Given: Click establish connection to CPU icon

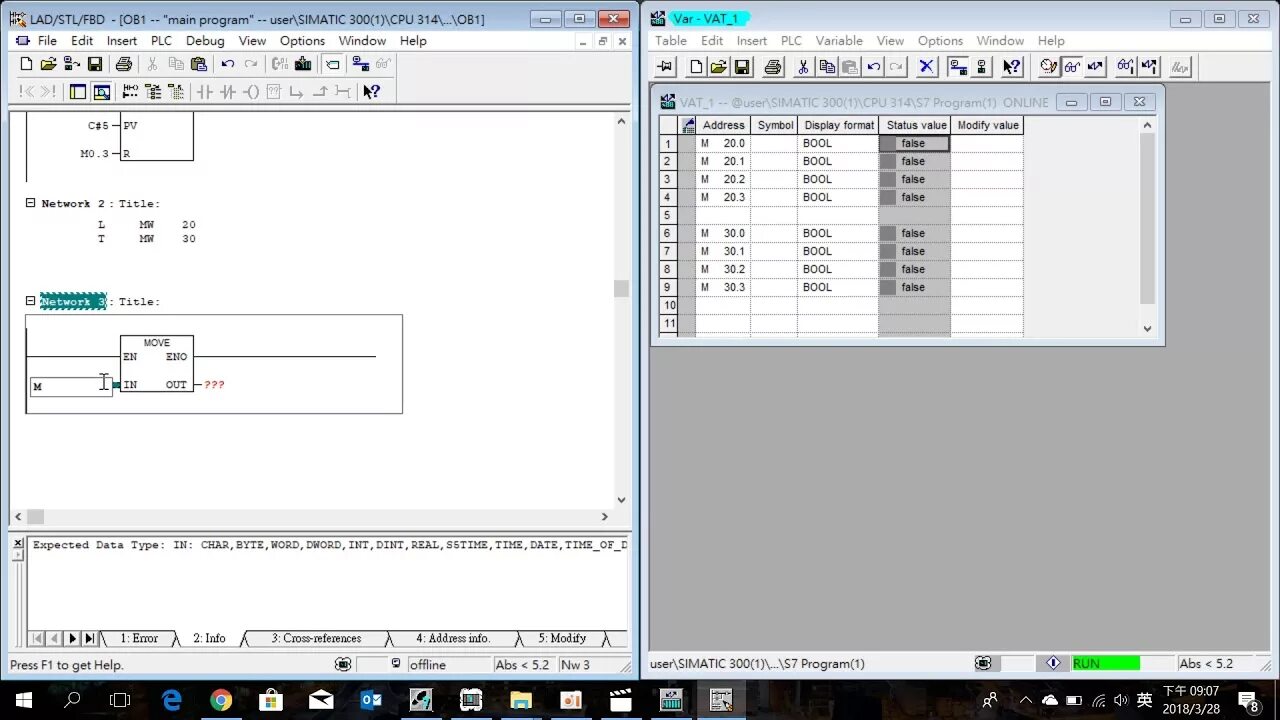Looking at the screenshot, I should [958, 67].
